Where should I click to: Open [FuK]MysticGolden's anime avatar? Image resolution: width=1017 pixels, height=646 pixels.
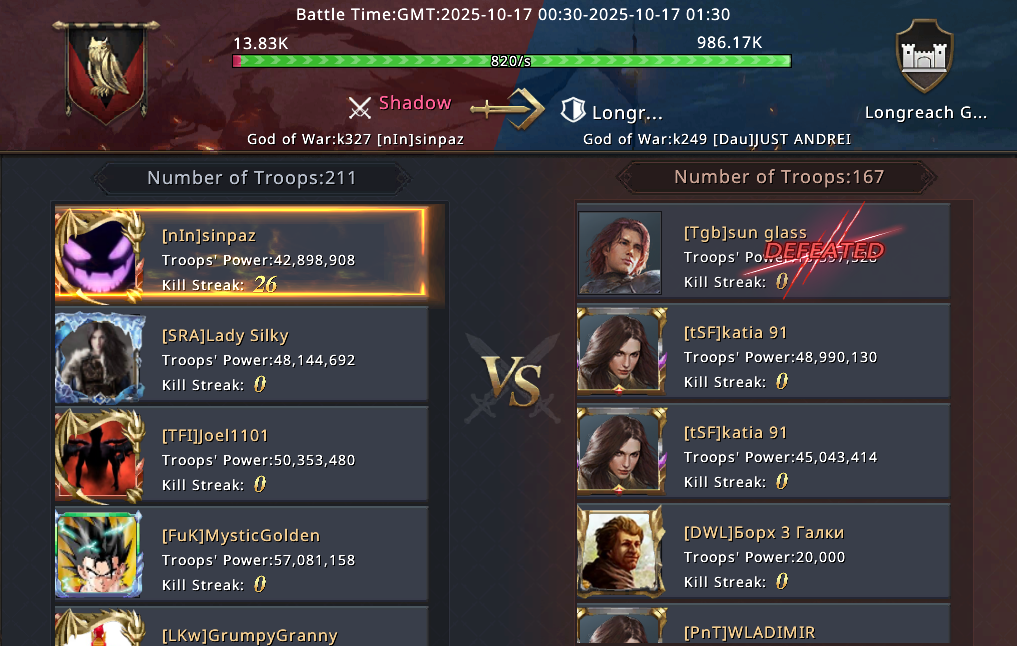[99, 555]
